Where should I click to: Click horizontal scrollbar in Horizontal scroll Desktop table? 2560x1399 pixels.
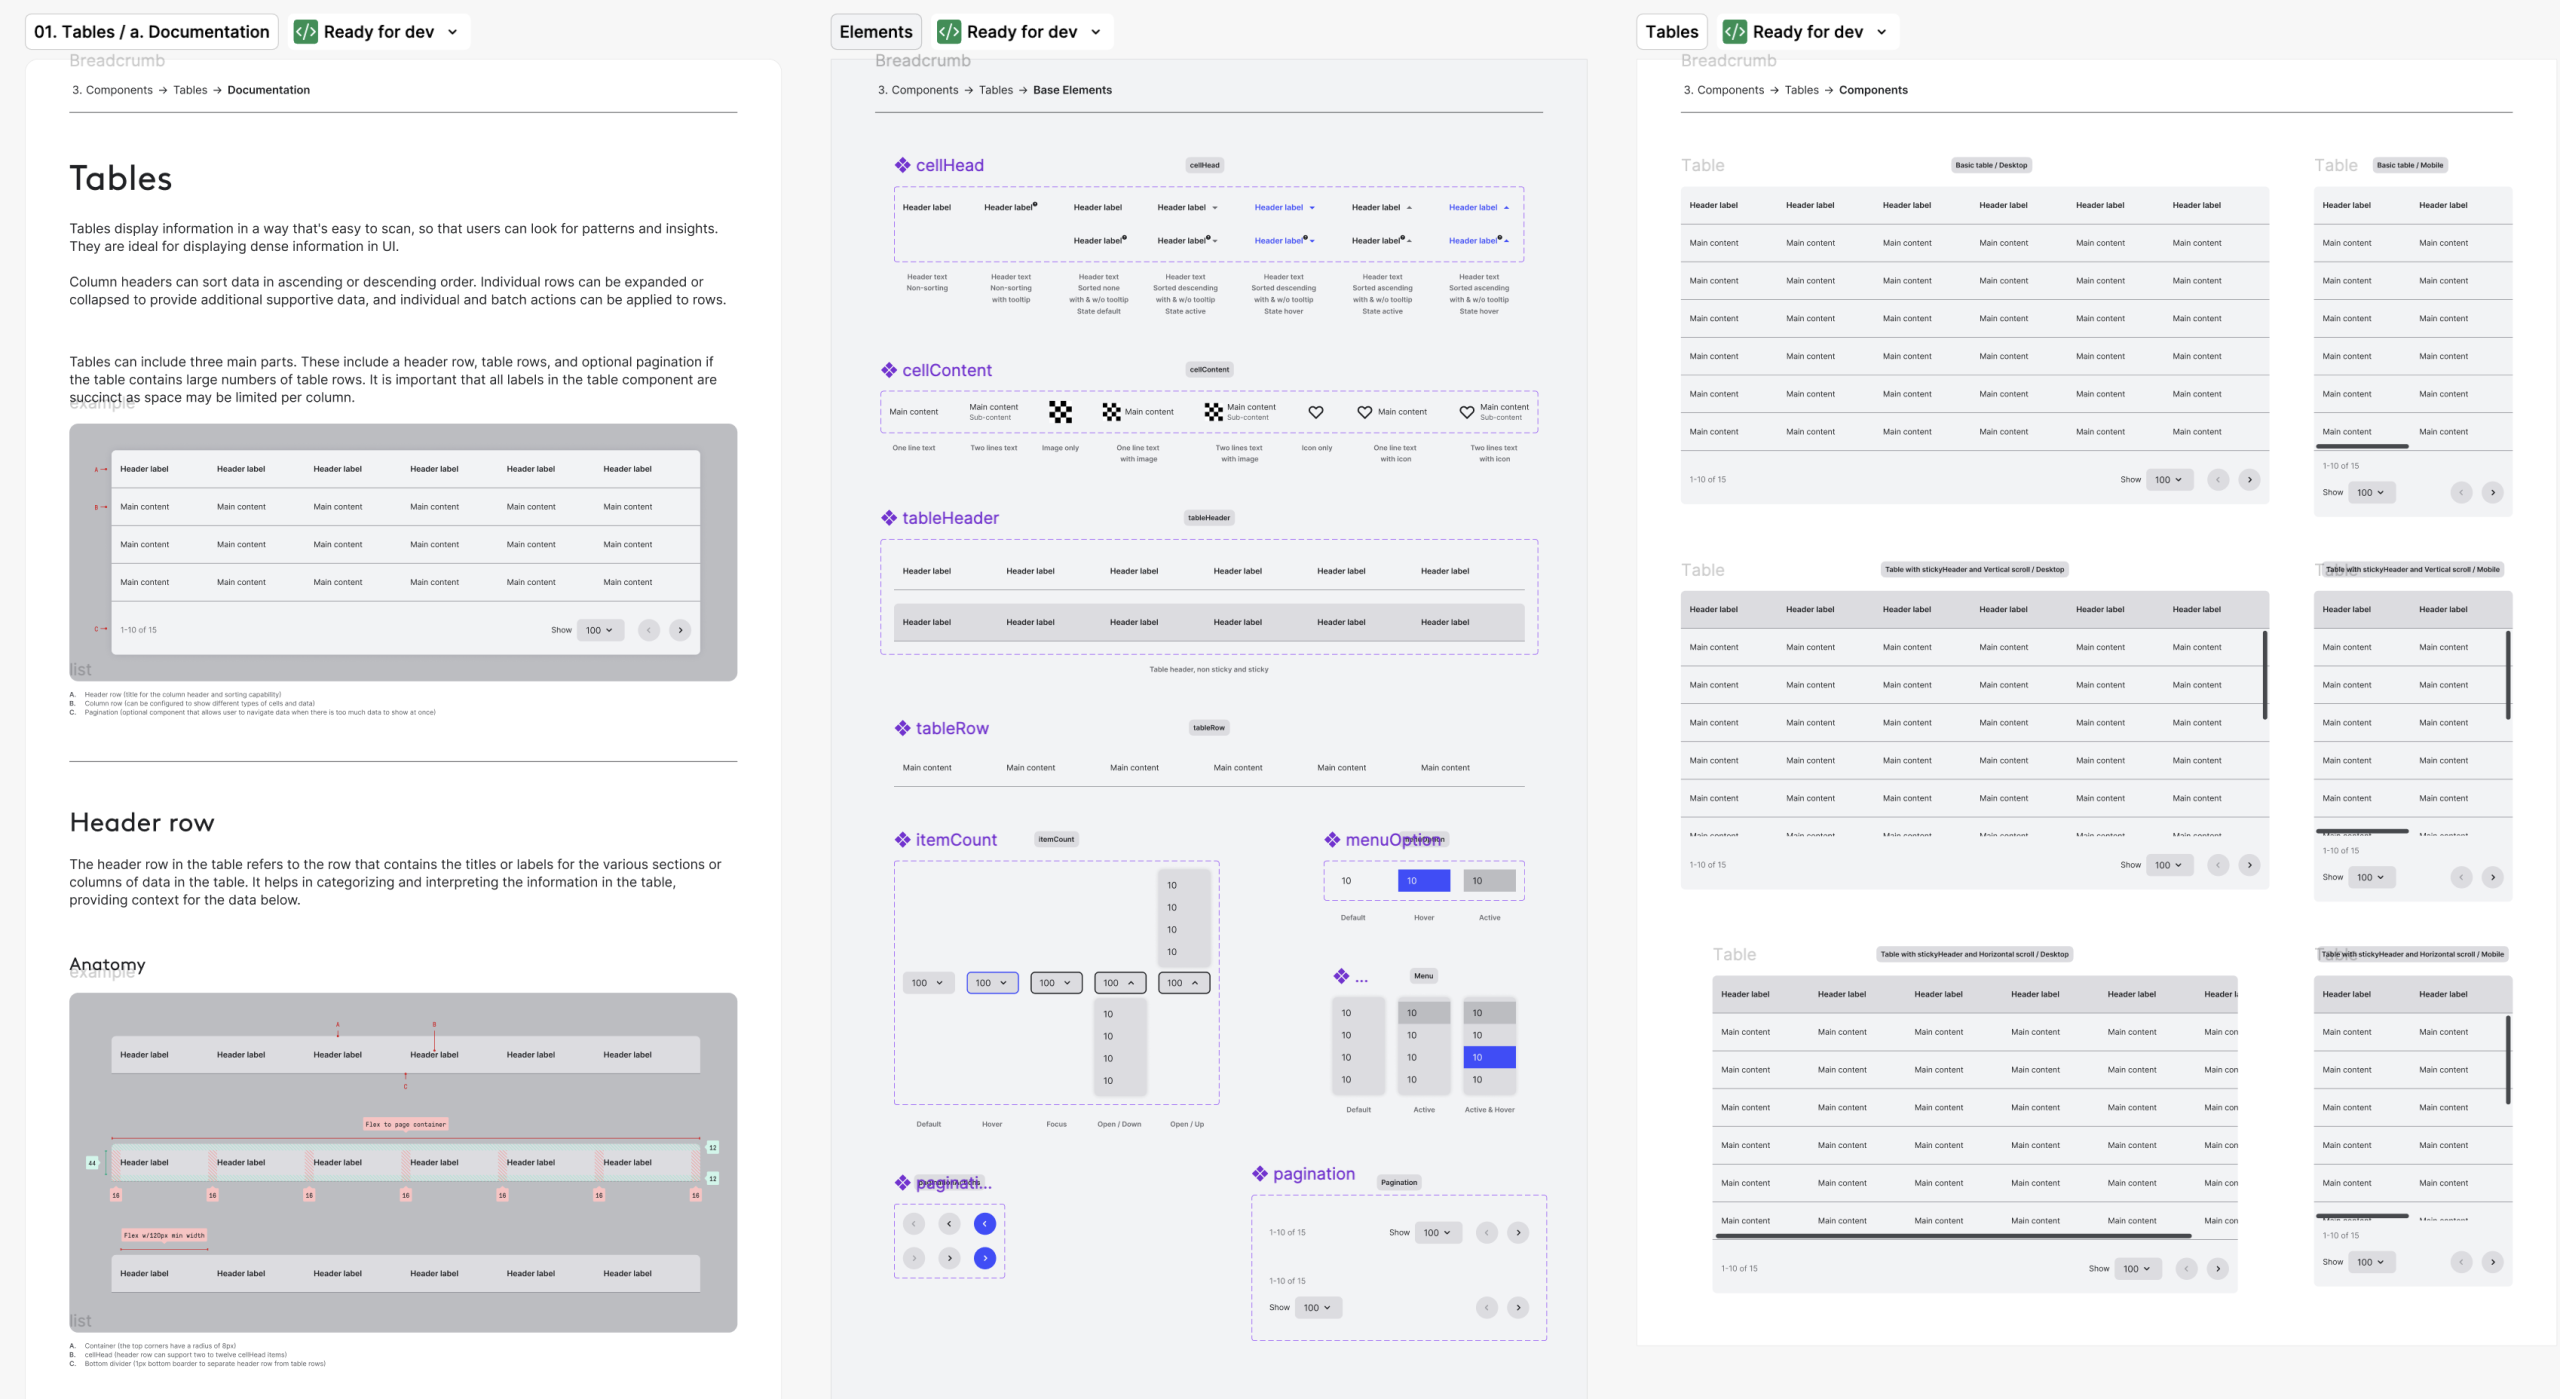tap(1952, 1237)
